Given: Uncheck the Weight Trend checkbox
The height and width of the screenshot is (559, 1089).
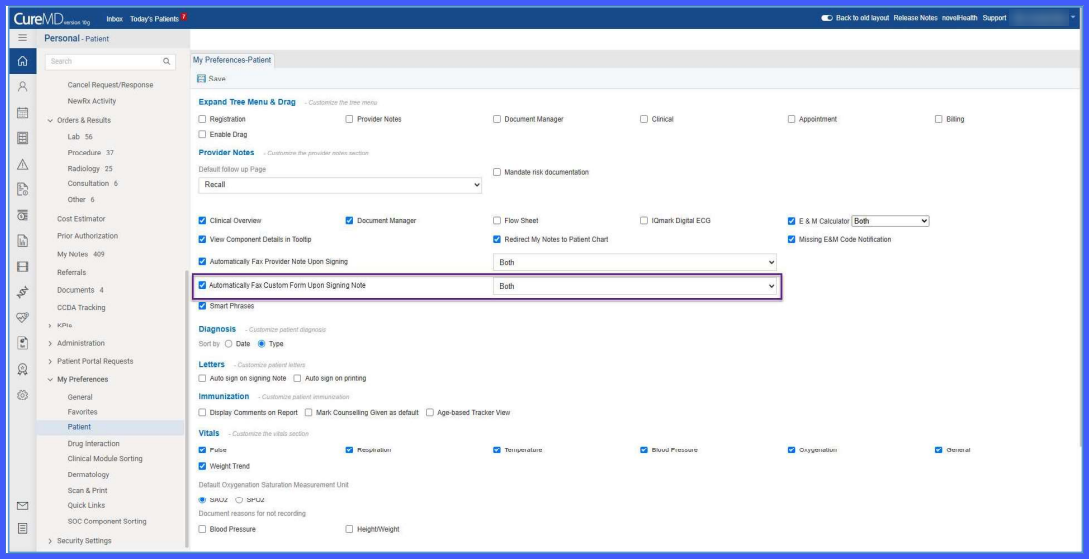Looking at the screenshot, I should pyautogui.click(x=203, y=466).
